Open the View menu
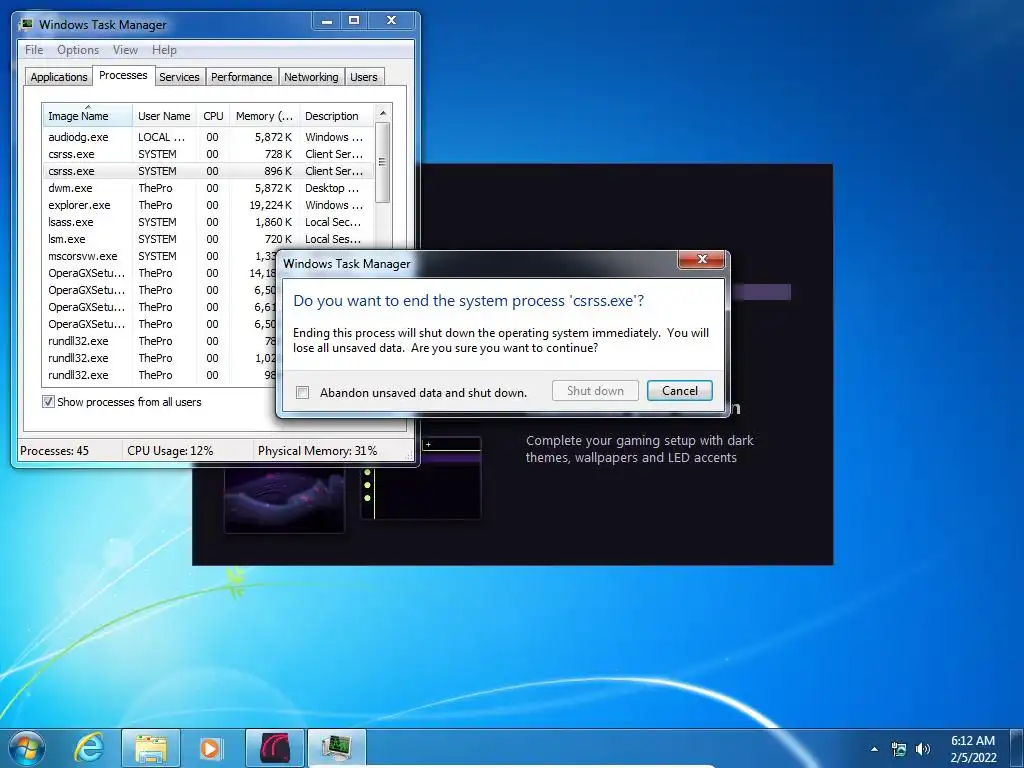 pos(125,50)
